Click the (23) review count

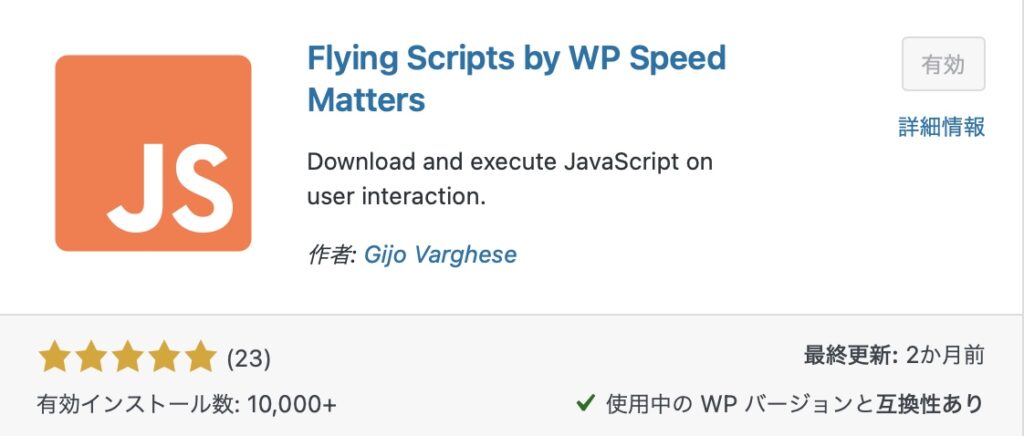pos(249,358)
